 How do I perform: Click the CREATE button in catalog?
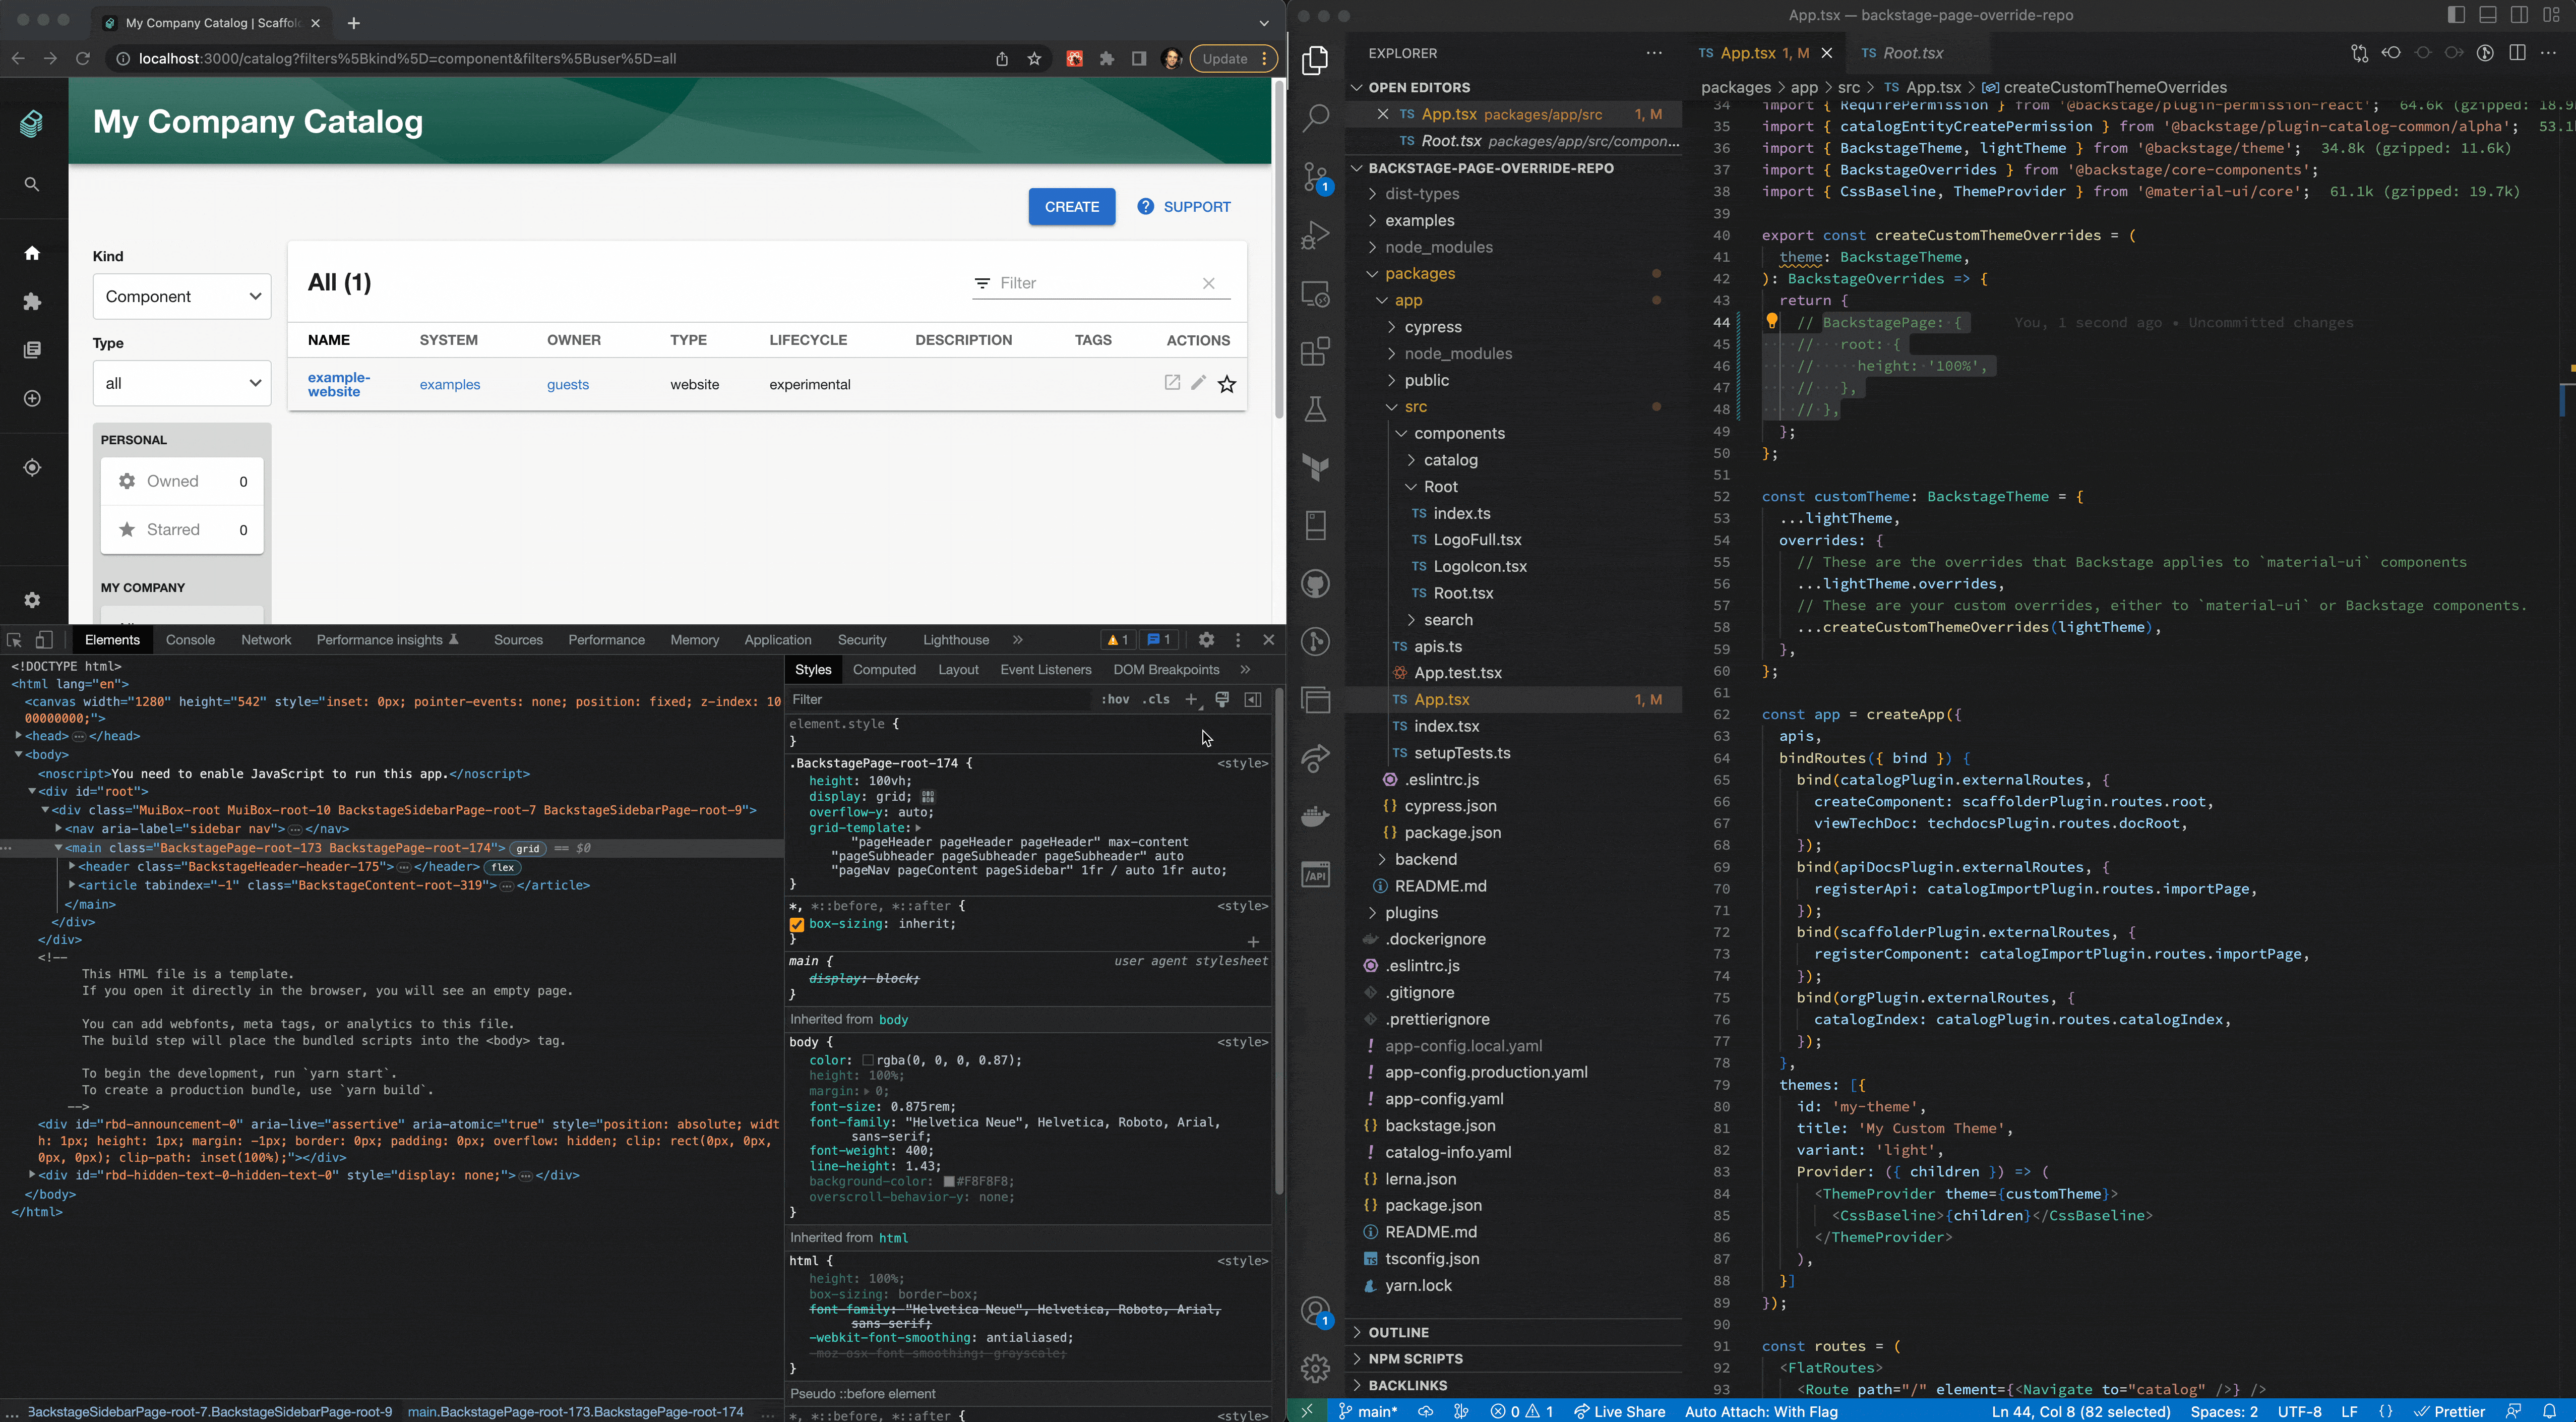(1072, 207)
